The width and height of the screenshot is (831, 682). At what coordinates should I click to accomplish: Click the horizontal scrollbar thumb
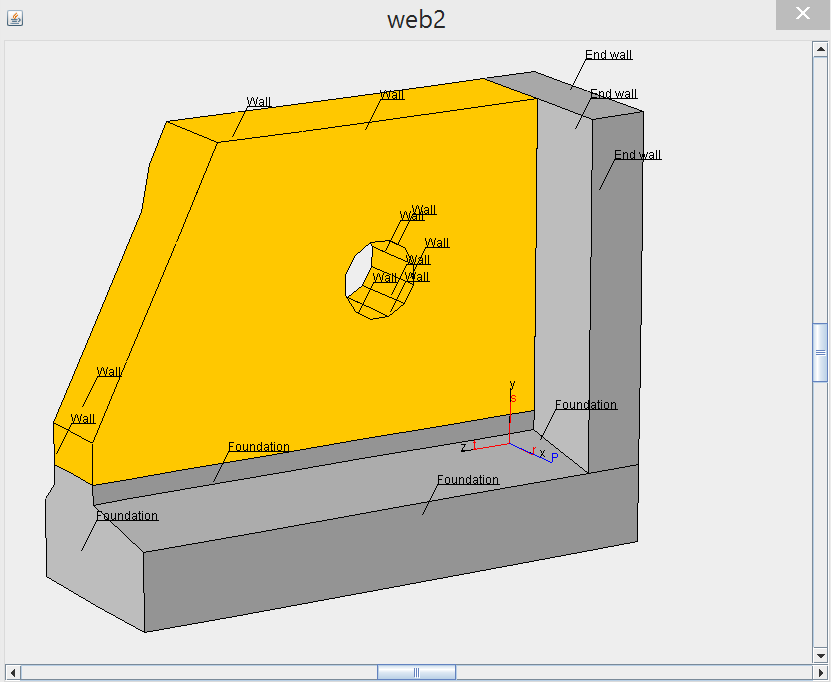[417, 672]
